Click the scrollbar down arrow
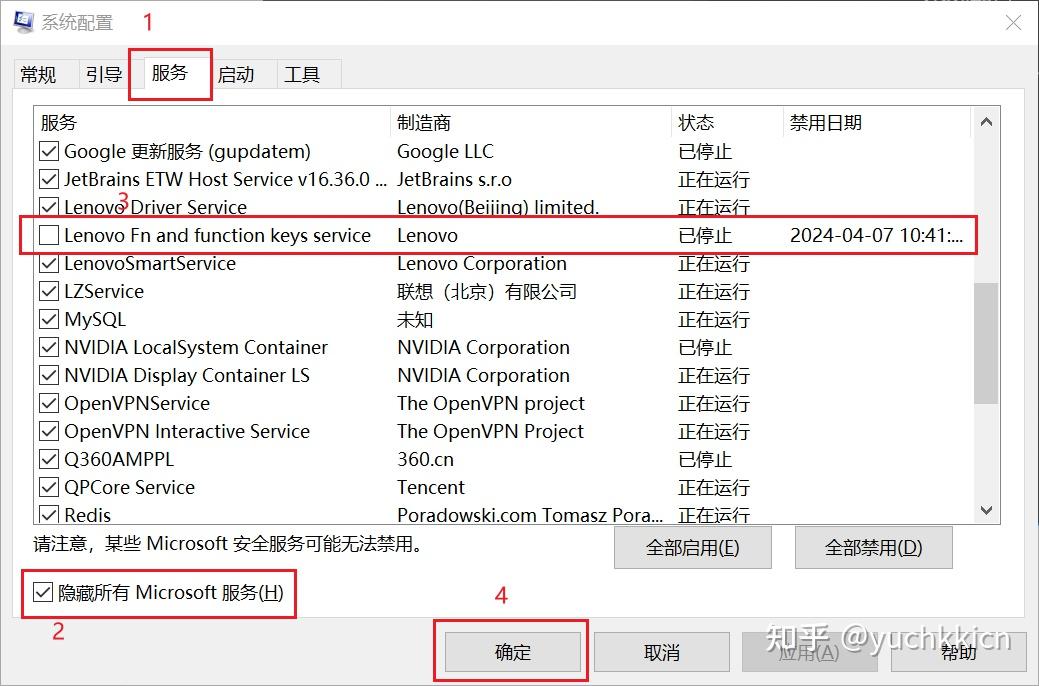The height and width of the screenshot is (686, 1039). (986, 510)
